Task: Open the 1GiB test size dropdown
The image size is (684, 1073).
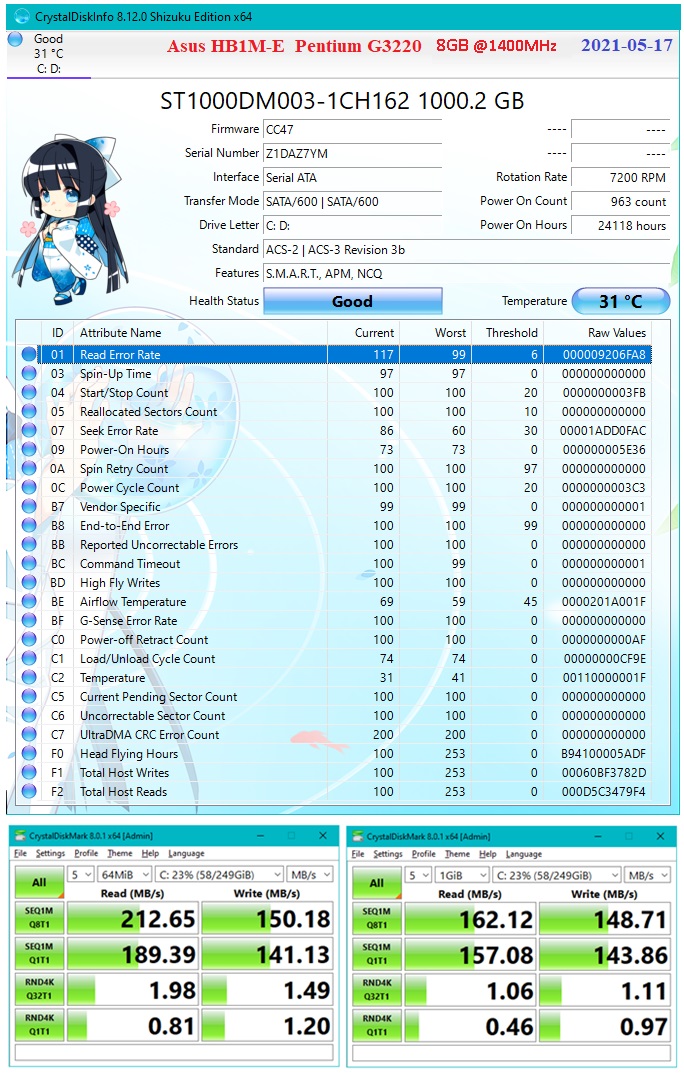Action: click(462, 875)
